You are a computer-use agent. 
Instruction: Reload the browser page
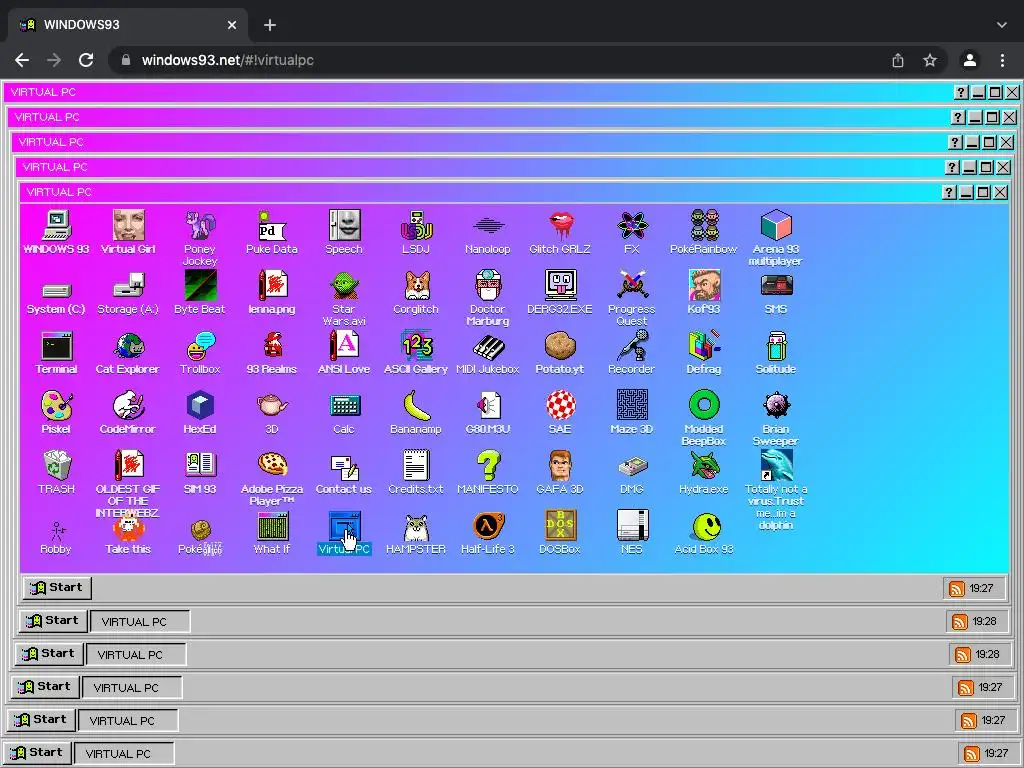point(86,60)
